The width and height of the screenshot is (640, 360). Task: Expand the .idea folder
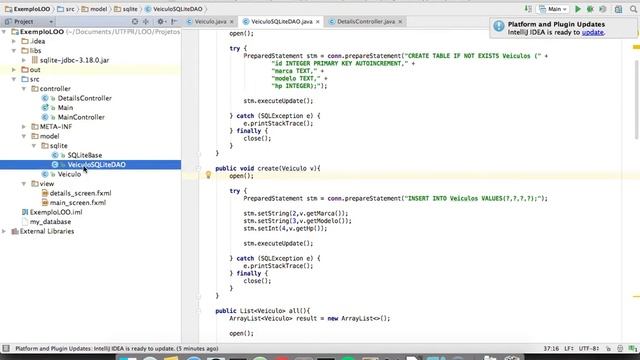click(x=14, y=41)
